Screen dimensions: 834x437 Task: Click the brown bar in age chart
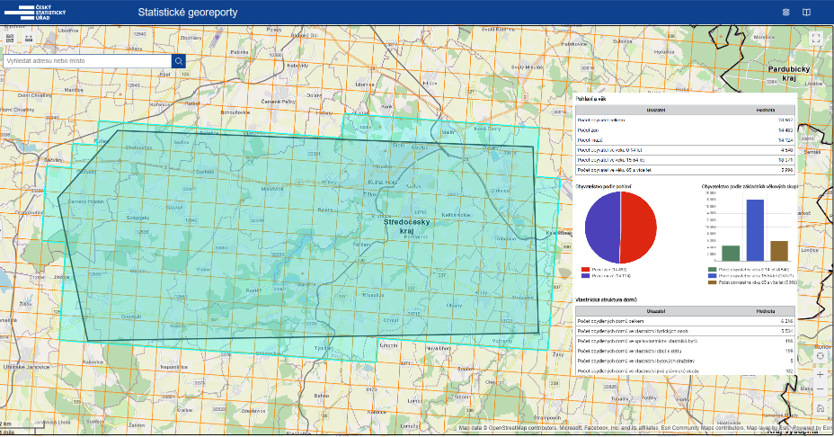779,250
